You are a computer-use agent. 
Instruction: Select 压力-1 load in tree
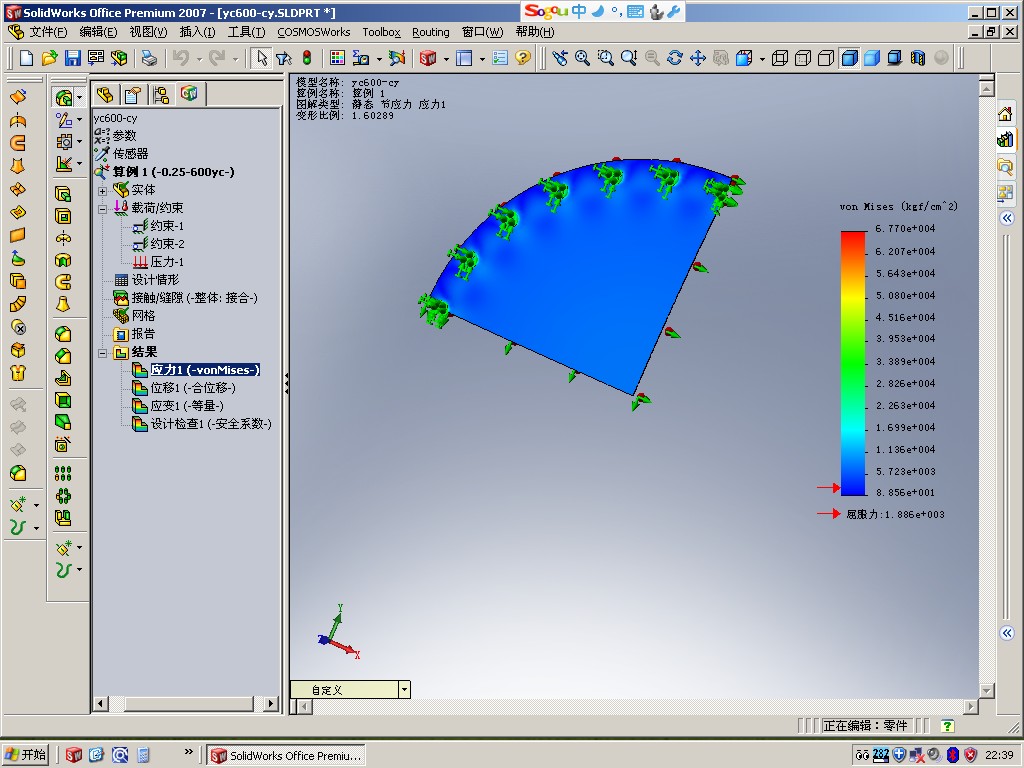[x=167, y=262]
